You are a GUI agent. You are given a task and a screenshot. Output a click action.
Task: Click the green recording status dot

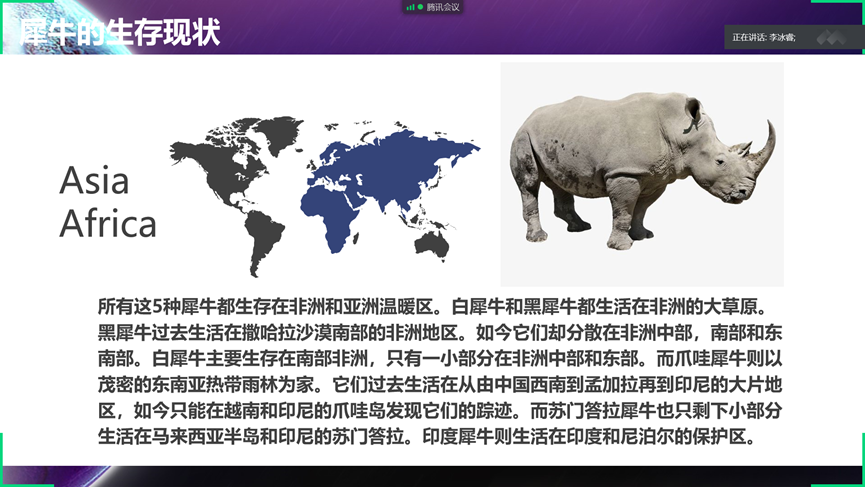pos(420,7)
